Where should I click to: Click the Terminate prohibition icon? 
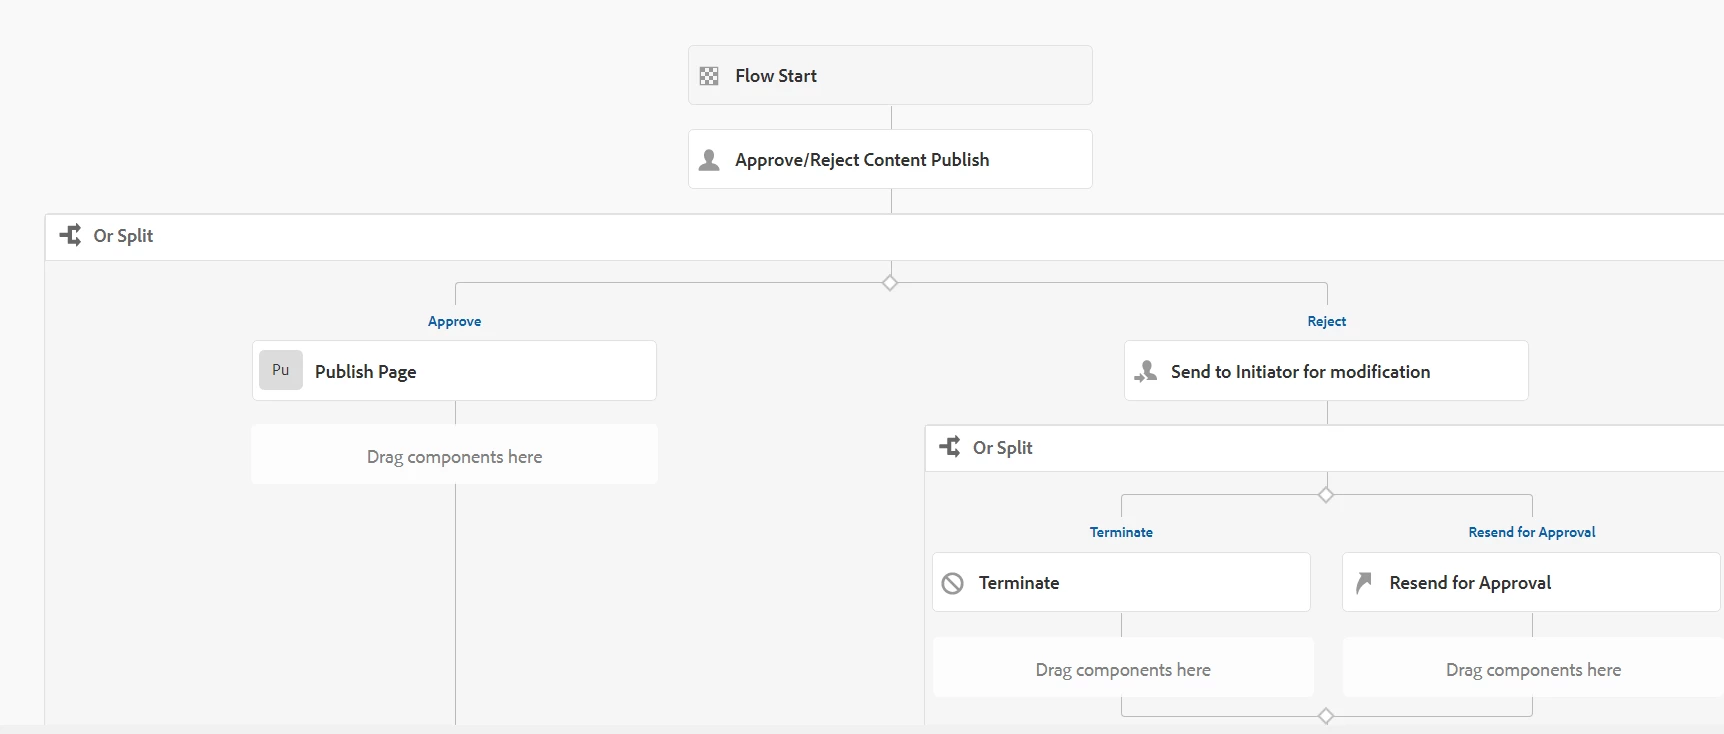(953, 583)
